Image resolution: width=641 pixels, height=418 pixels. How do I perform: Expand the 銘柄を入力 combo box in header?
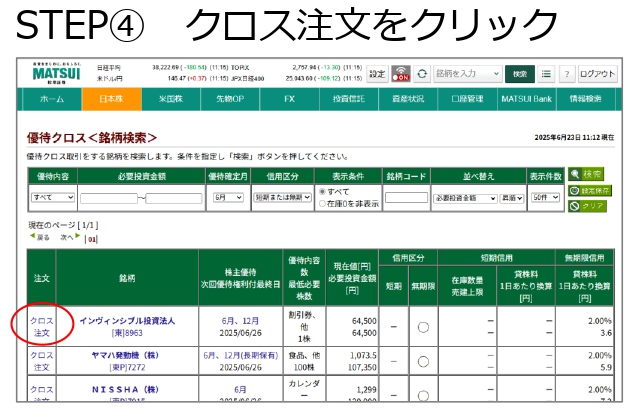point(468,74)
